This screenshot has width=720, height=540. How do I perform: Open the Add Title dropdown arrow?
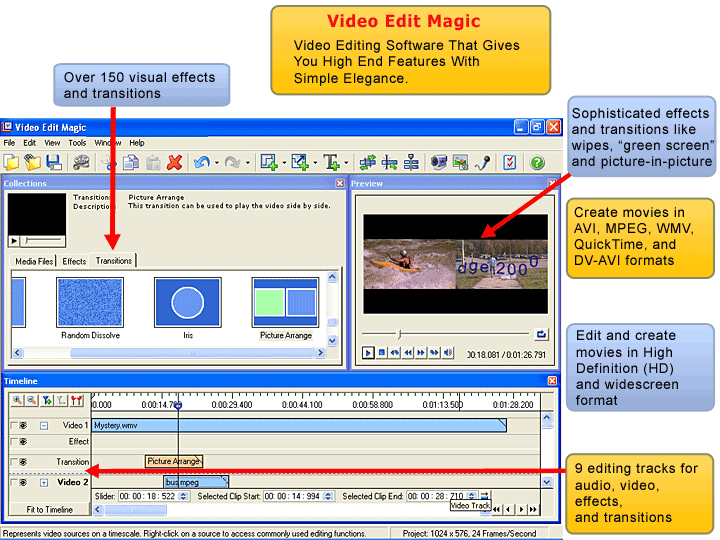[x=346, y=162]
